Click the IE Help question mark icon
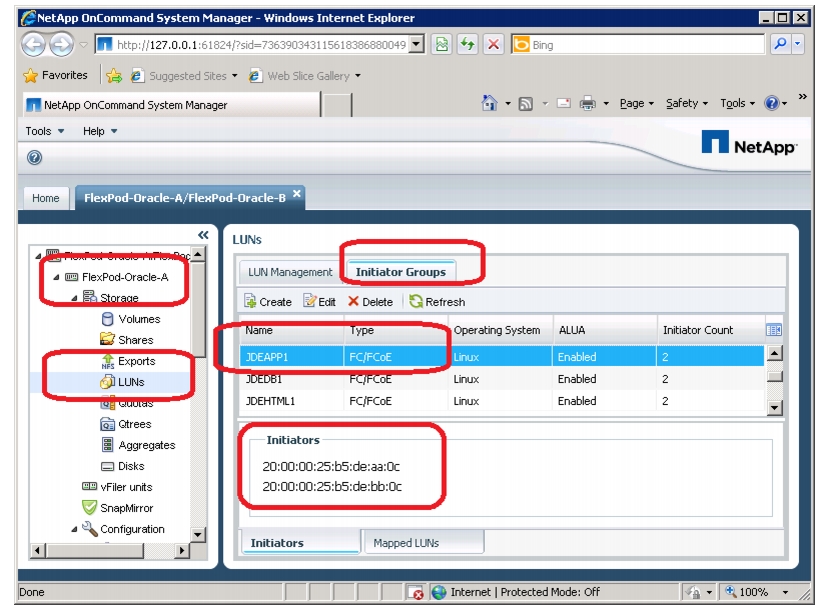Image resolution: width=821 pixels, height=614 pixels. [772, 103]
